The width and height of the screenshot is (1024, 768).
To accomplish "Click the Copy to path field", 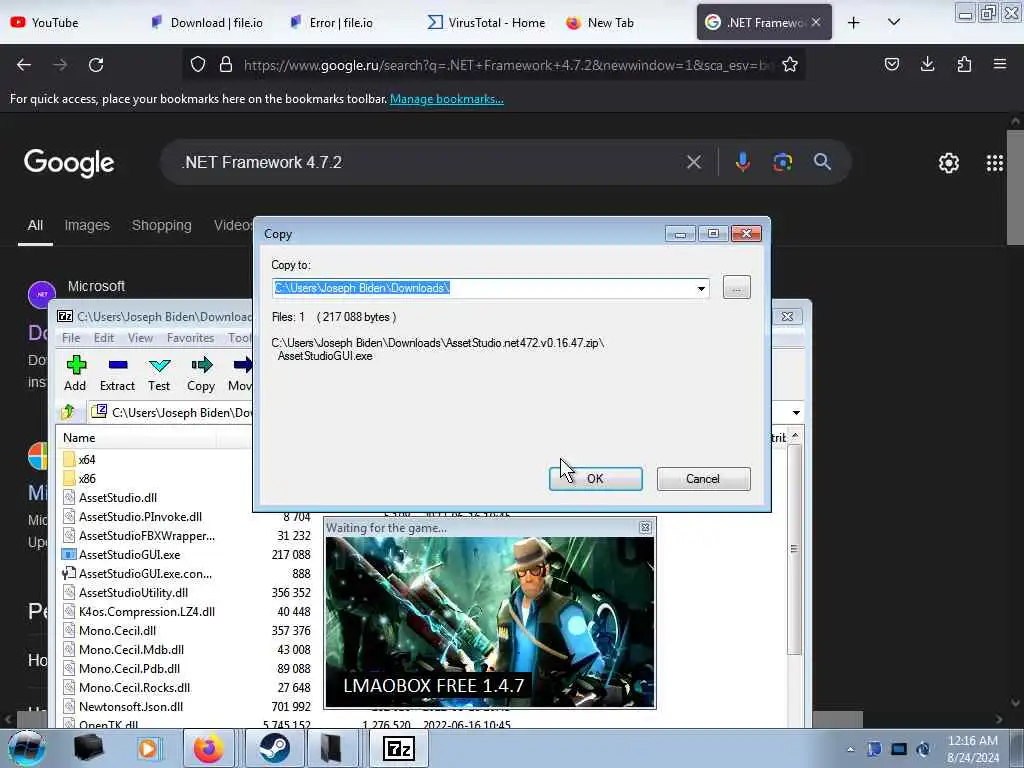I will pyautogui.click(x=483, y=288).
